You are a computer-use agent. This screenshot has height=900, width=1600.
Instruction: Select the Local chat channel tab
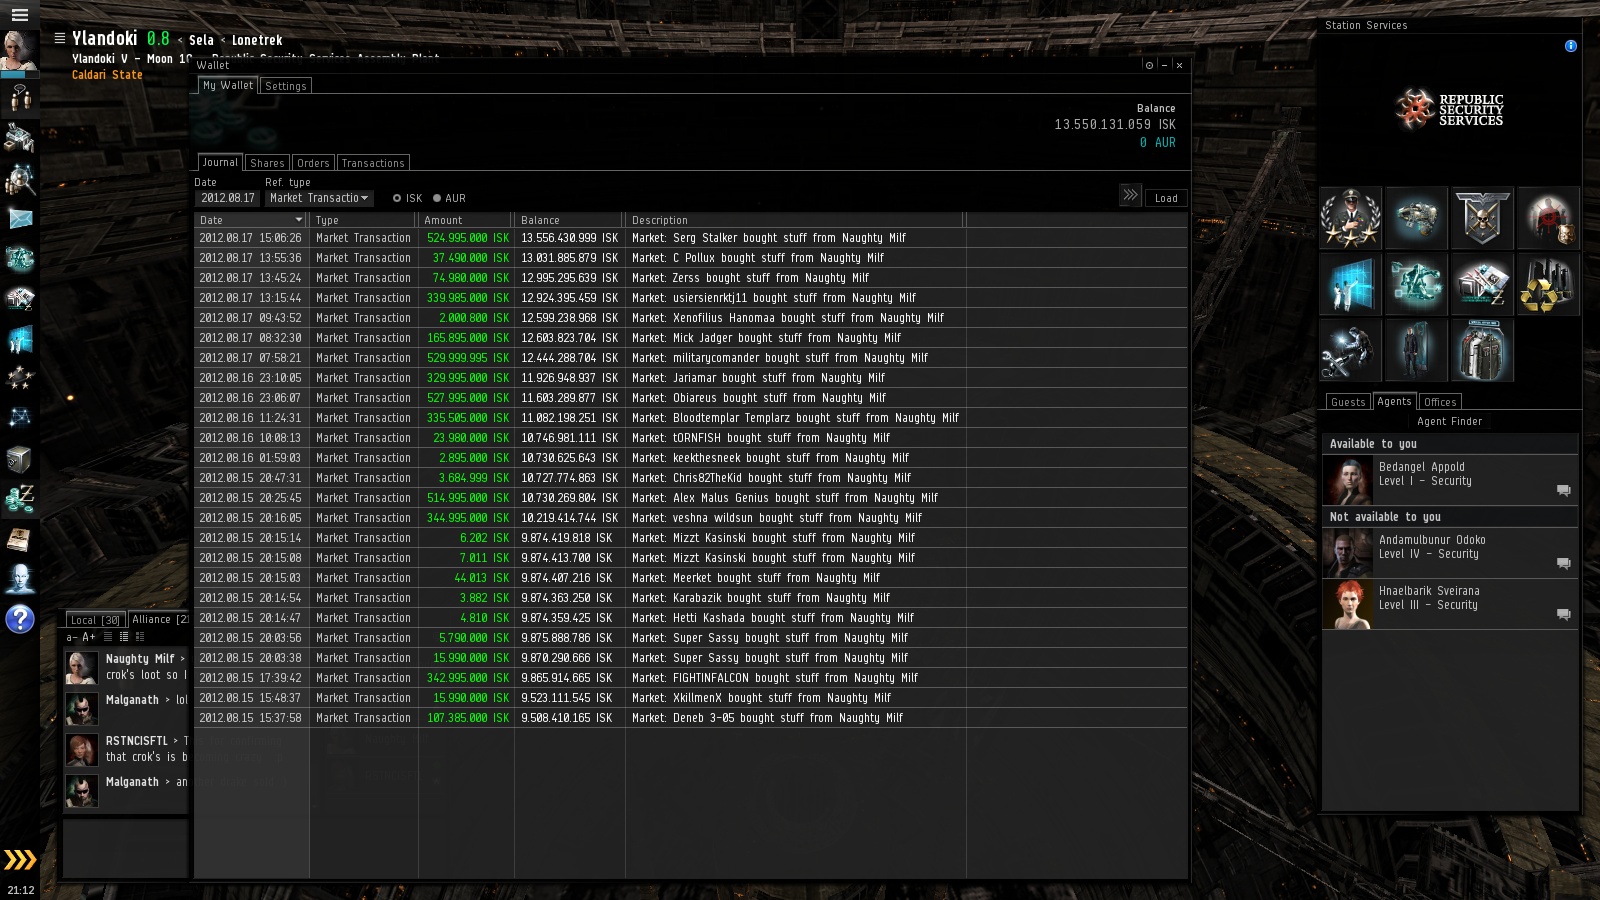coord(95,620)
